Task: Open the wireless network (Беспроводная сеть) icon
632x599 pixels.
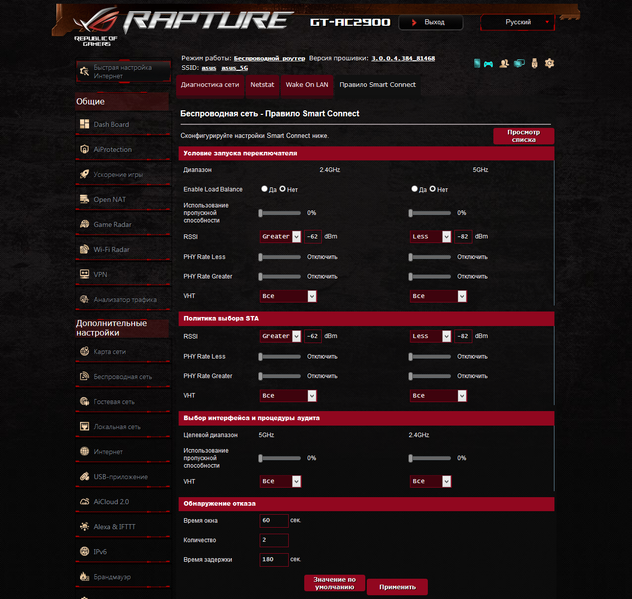Action: (x=84, y=376)
